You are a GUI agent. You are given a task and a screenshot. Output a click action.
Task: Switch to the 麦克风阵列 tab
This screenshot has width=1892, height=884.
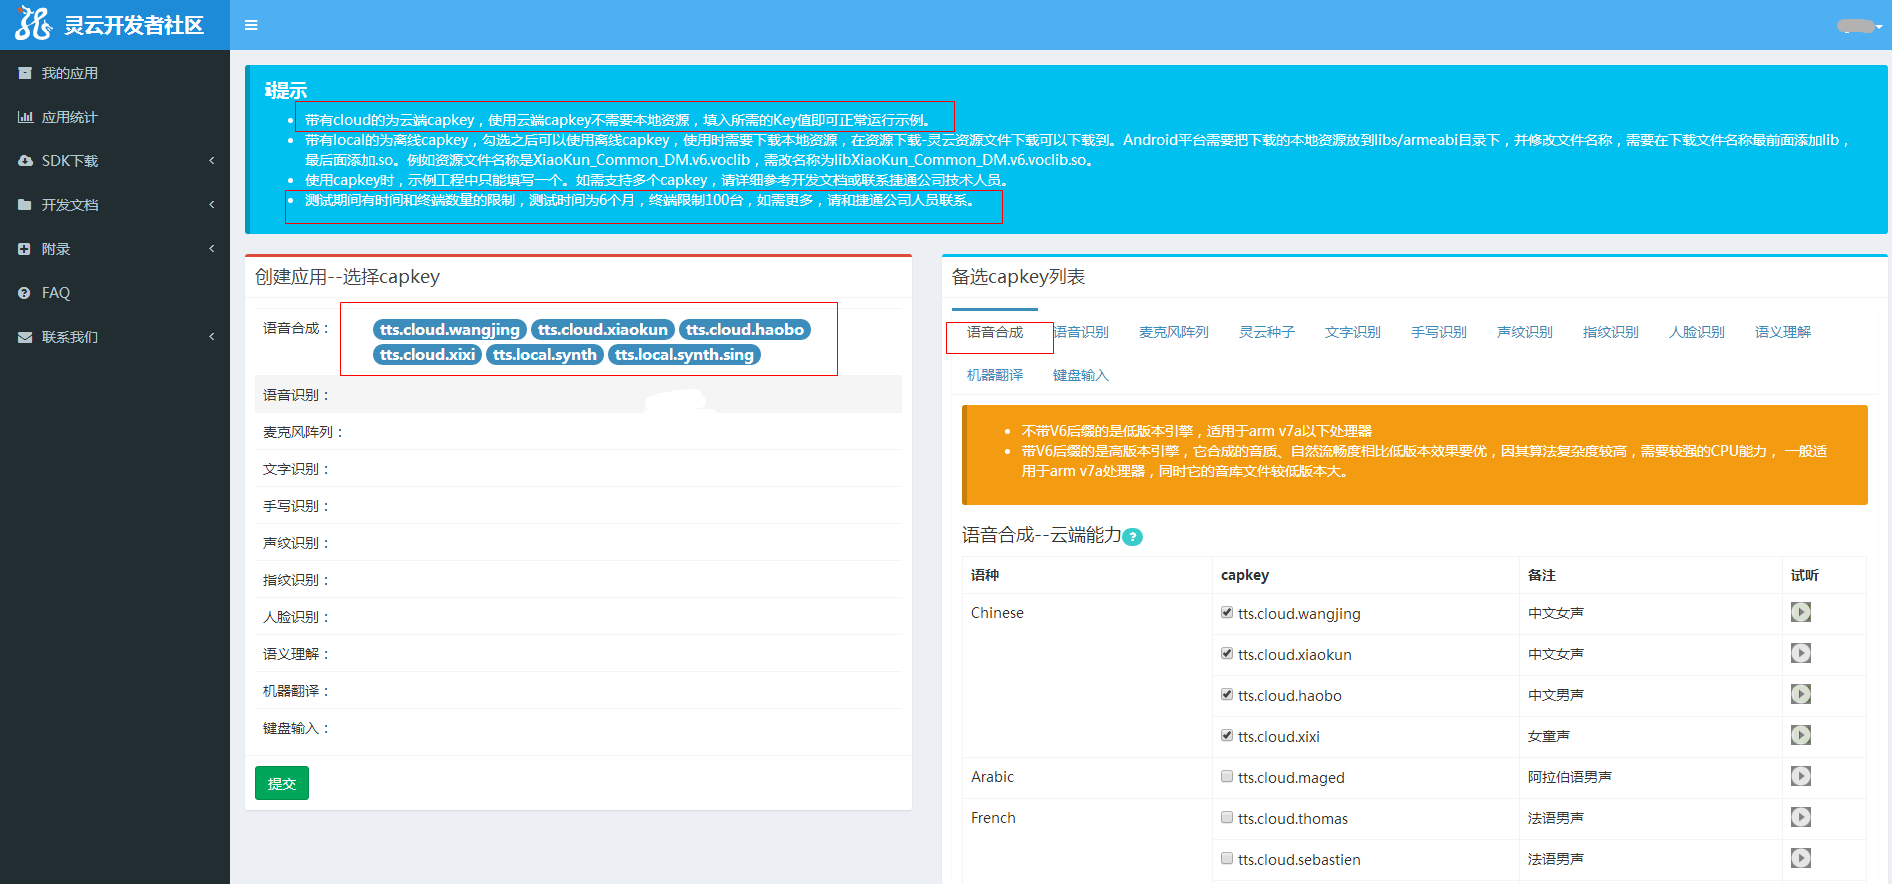1174,332
